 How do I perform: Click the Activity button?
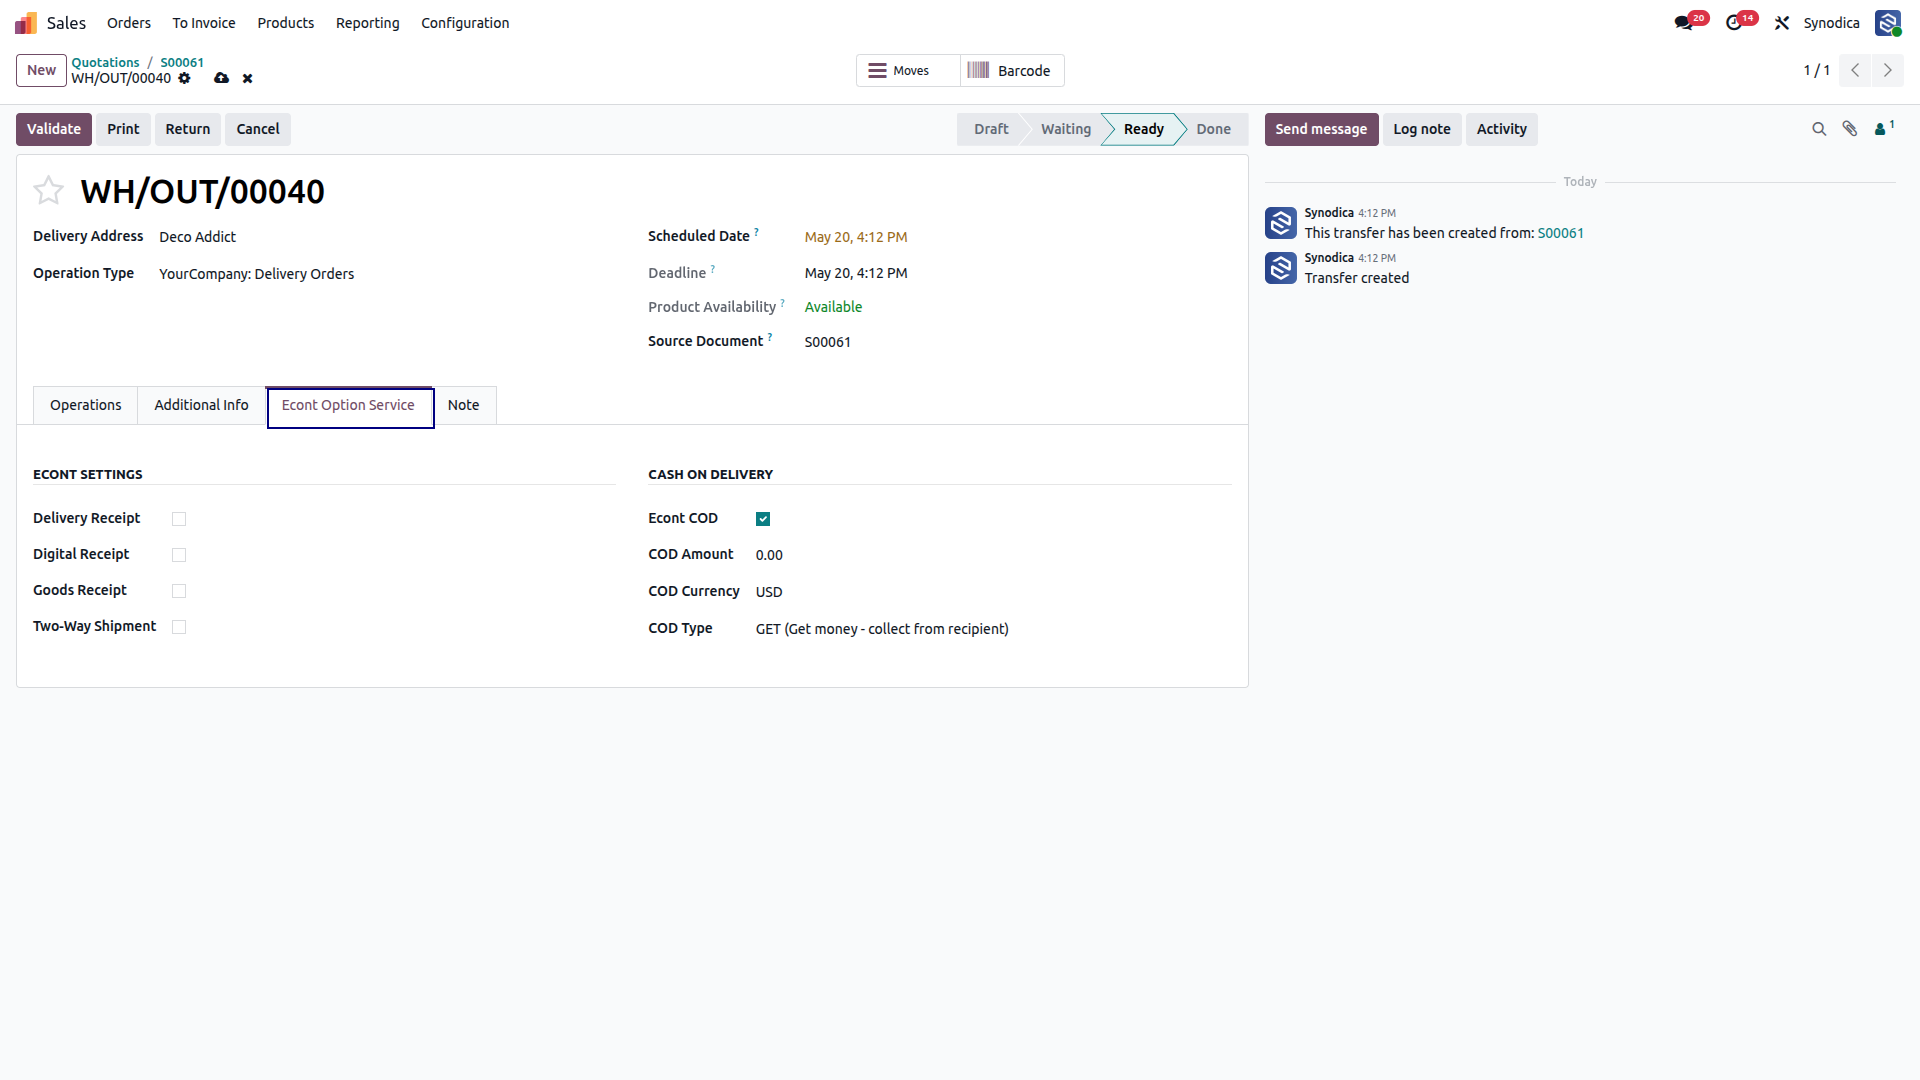coord(1502,129)
